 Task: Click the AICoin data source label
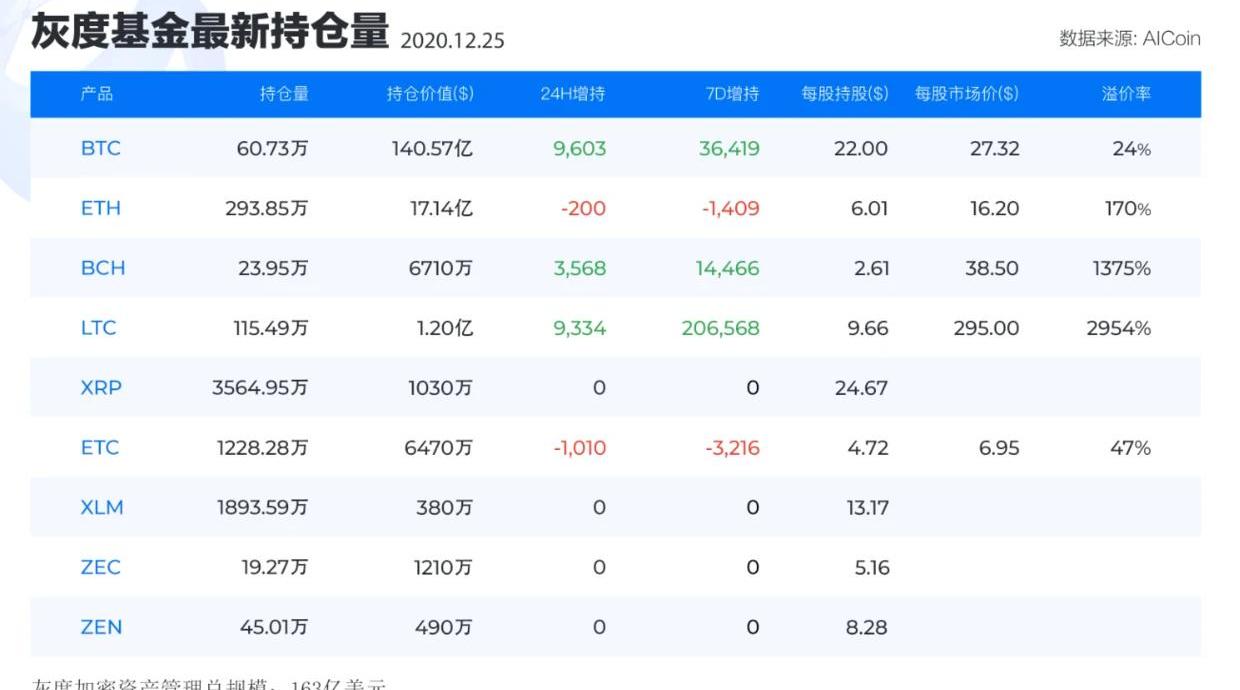[1129, 39]
